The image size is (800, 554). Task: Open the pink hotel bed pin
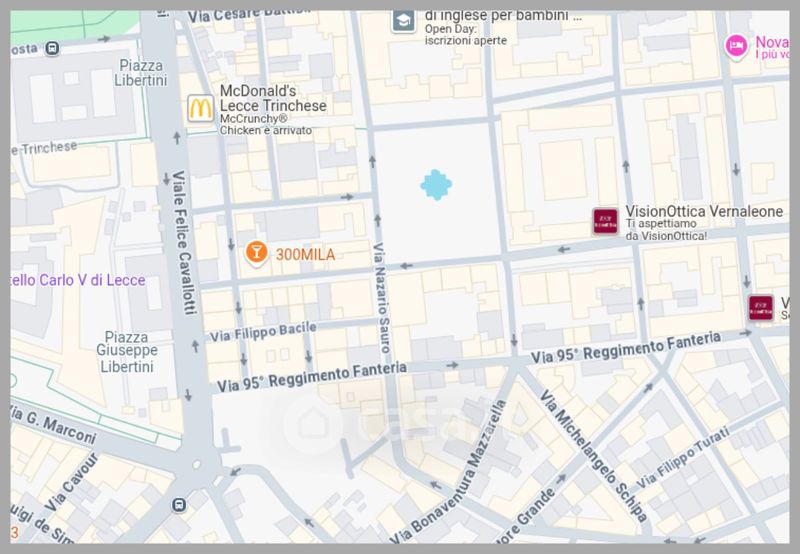coord(736,46)
